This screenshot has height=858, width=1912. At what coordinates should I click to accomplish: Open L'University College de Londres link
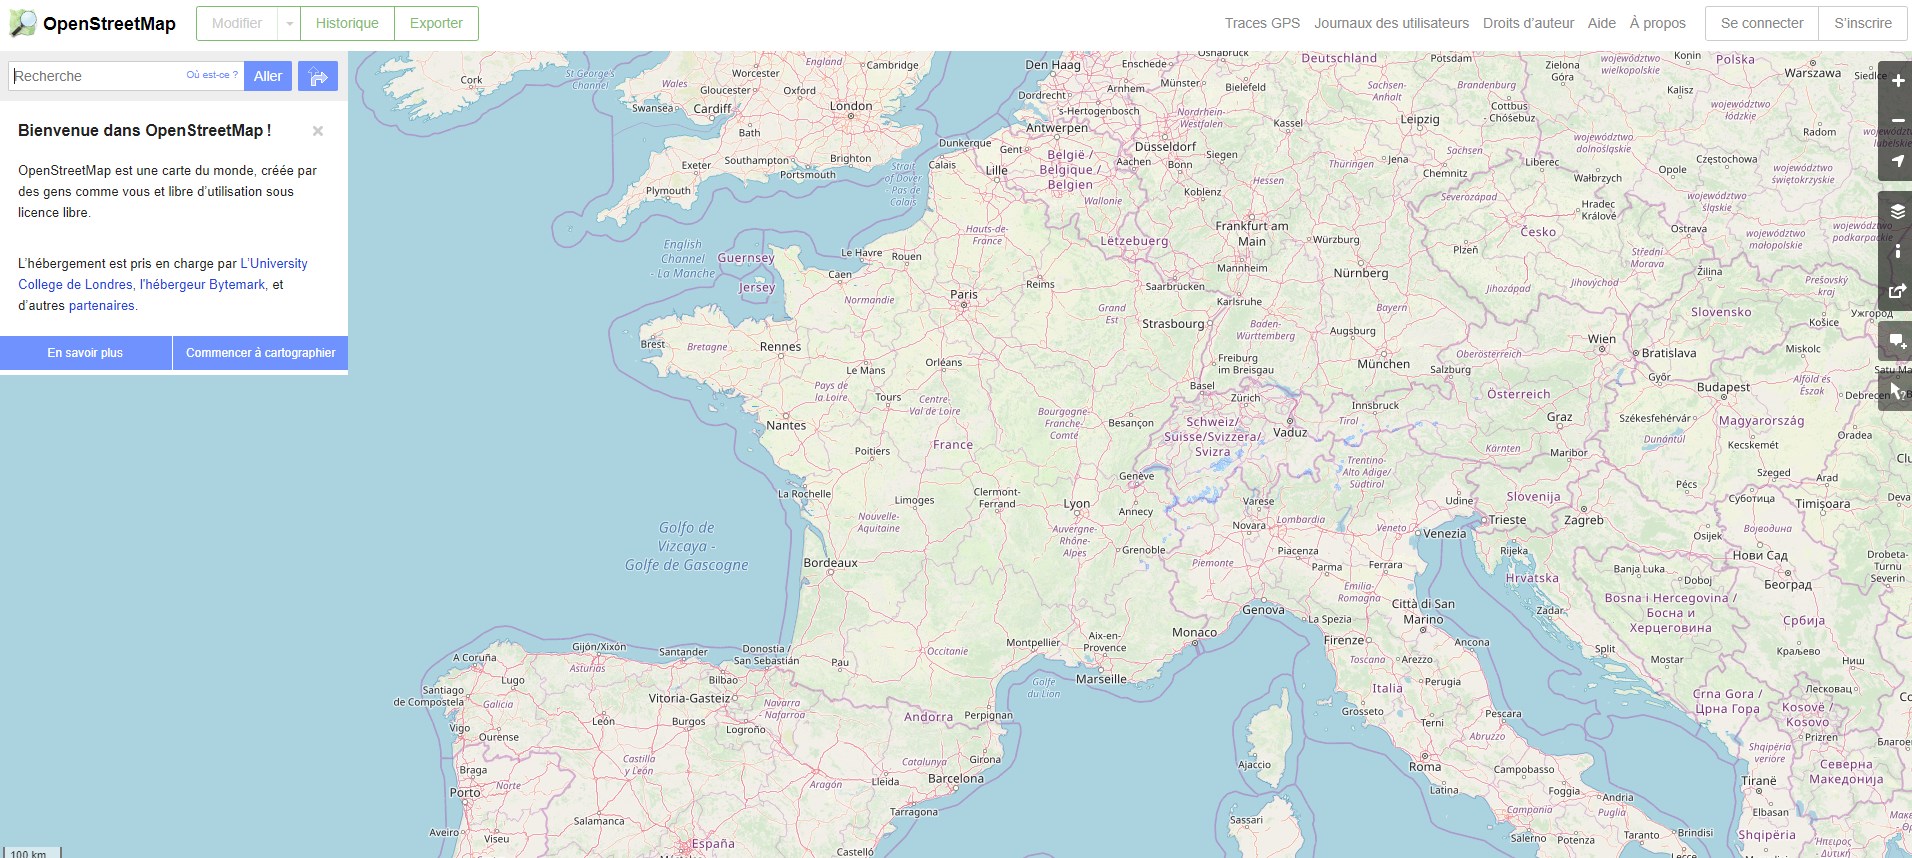(163, 274)
